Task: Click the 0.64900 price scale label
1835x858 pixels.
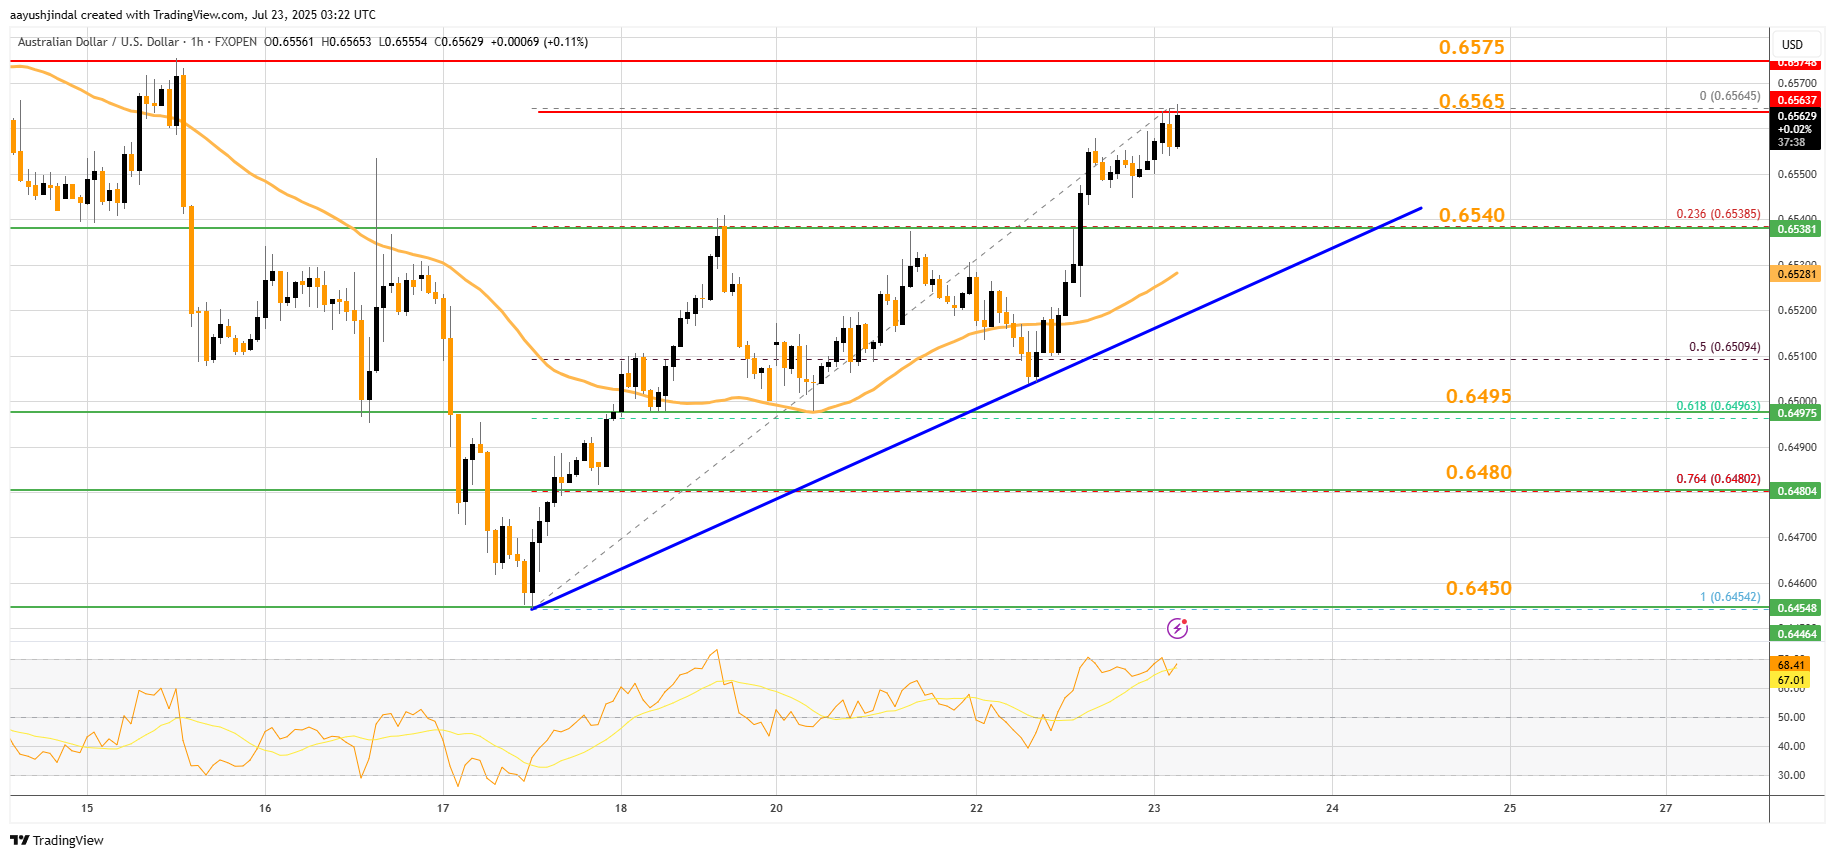Action: pos(1797,447)
